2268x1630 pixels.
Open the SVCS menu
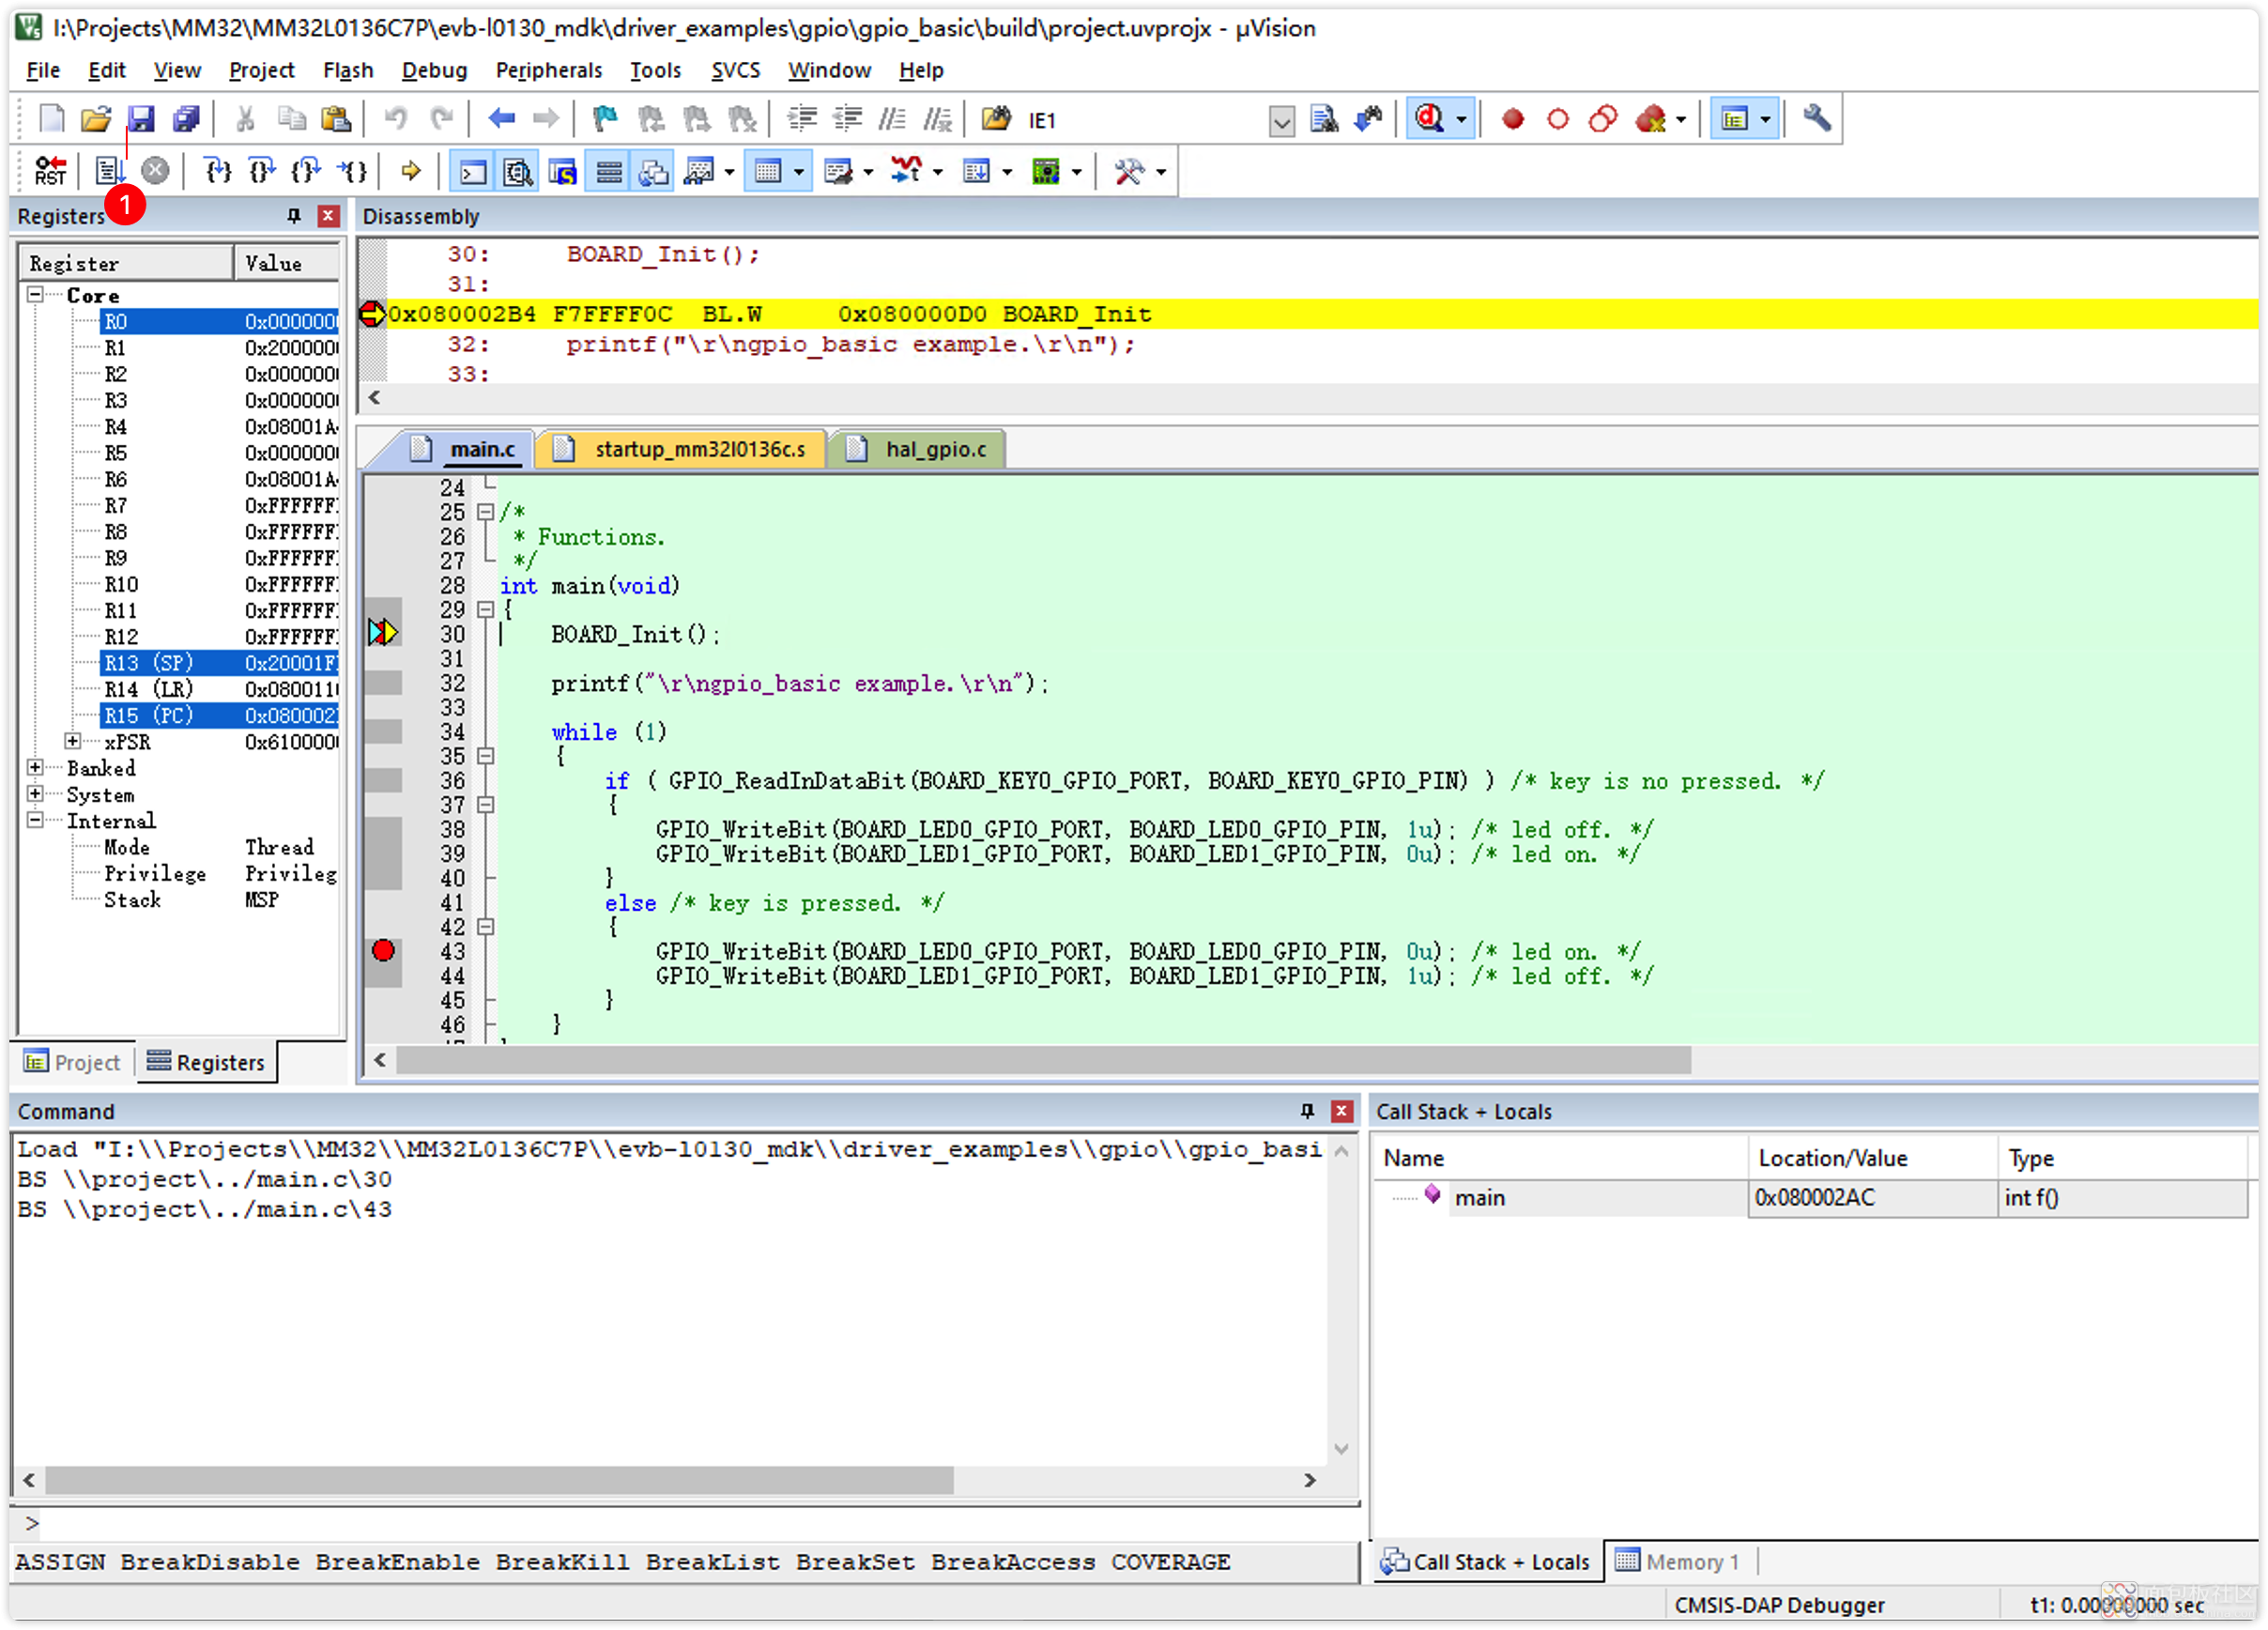735,70
